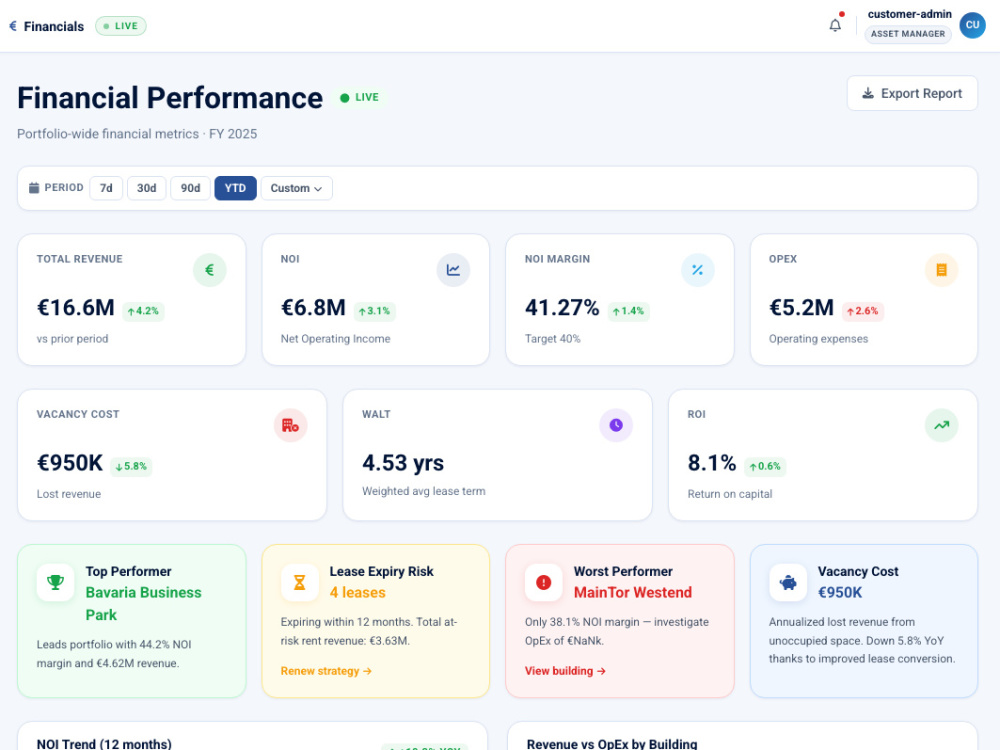Click 'Portfolio-wide financial metrics · FY 2025' subtitle
Screen dimensions: 1000x750
pos(137,134)
